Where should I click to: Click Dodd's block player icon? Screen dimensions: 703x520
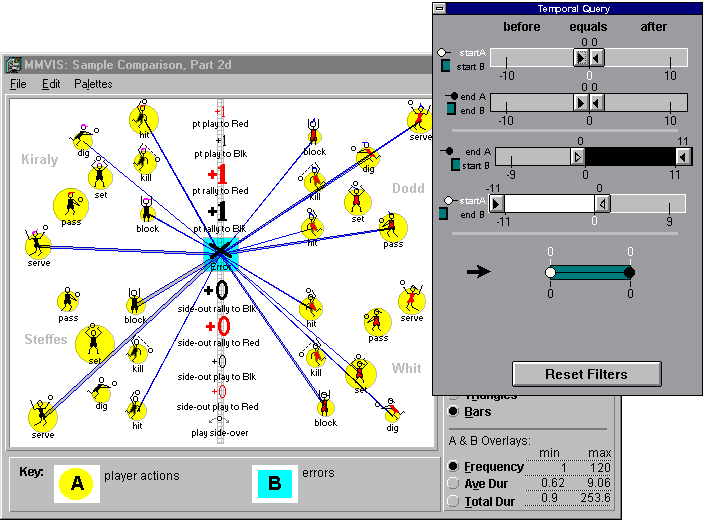pos(314,133)
